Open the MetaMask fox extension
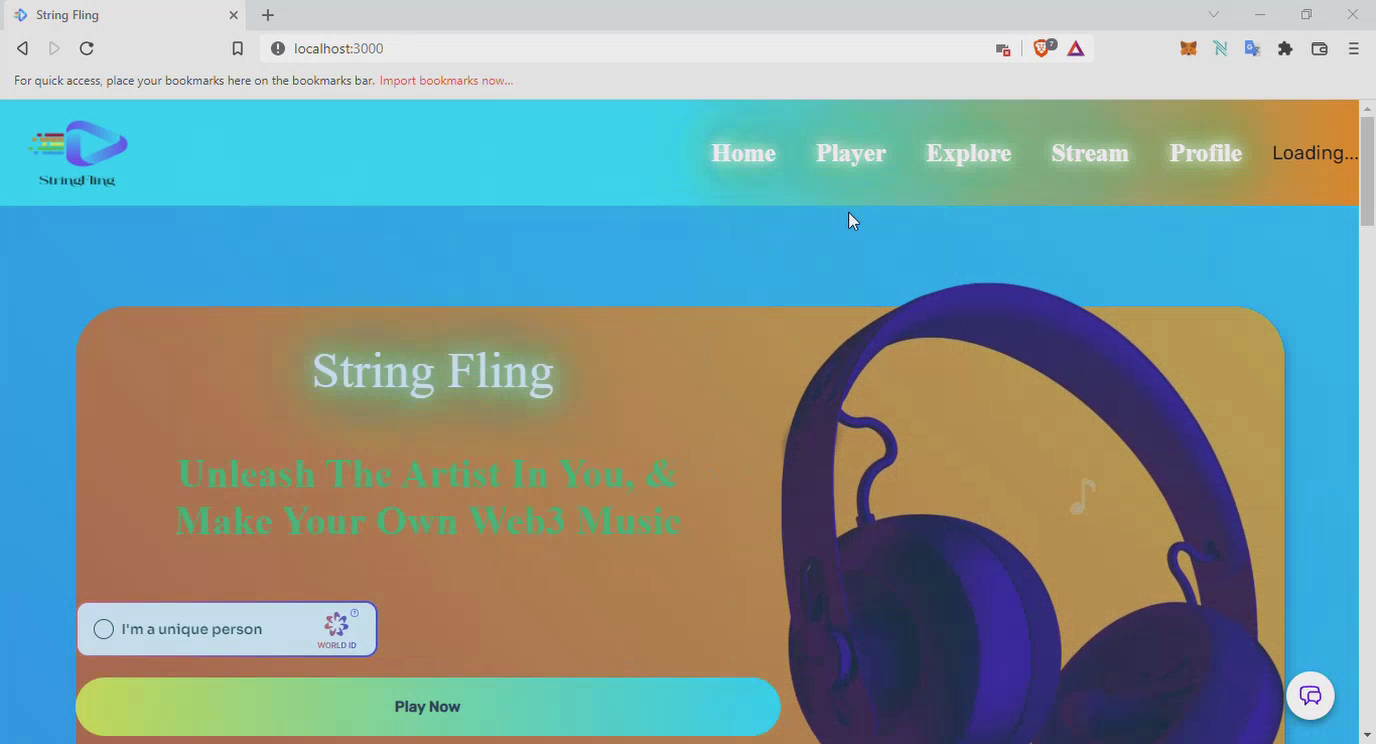This screenshot has height=744, width=1376. (x=1188, y=48)
